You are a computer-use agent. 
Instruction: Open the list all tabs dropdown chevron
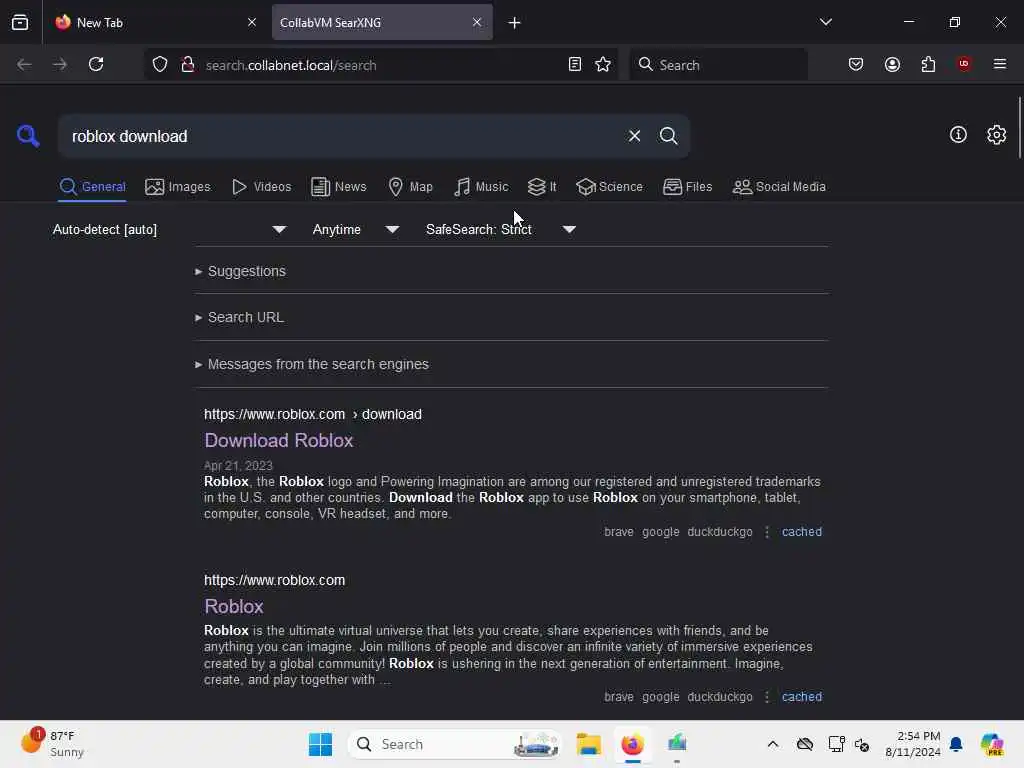[x=825, y=22]
